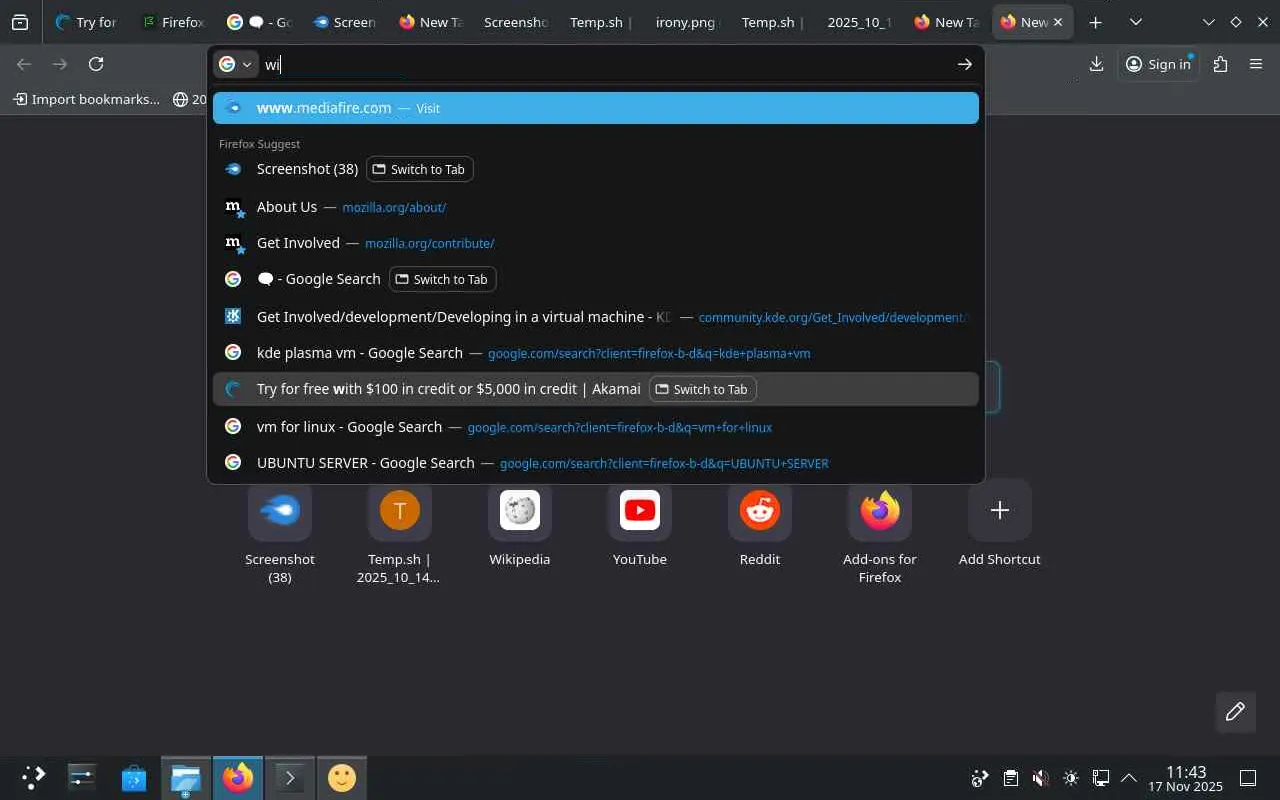Switch to the Firefox tab
Viewport: 1280px width, 800px height.
click(x=172, y=22)
